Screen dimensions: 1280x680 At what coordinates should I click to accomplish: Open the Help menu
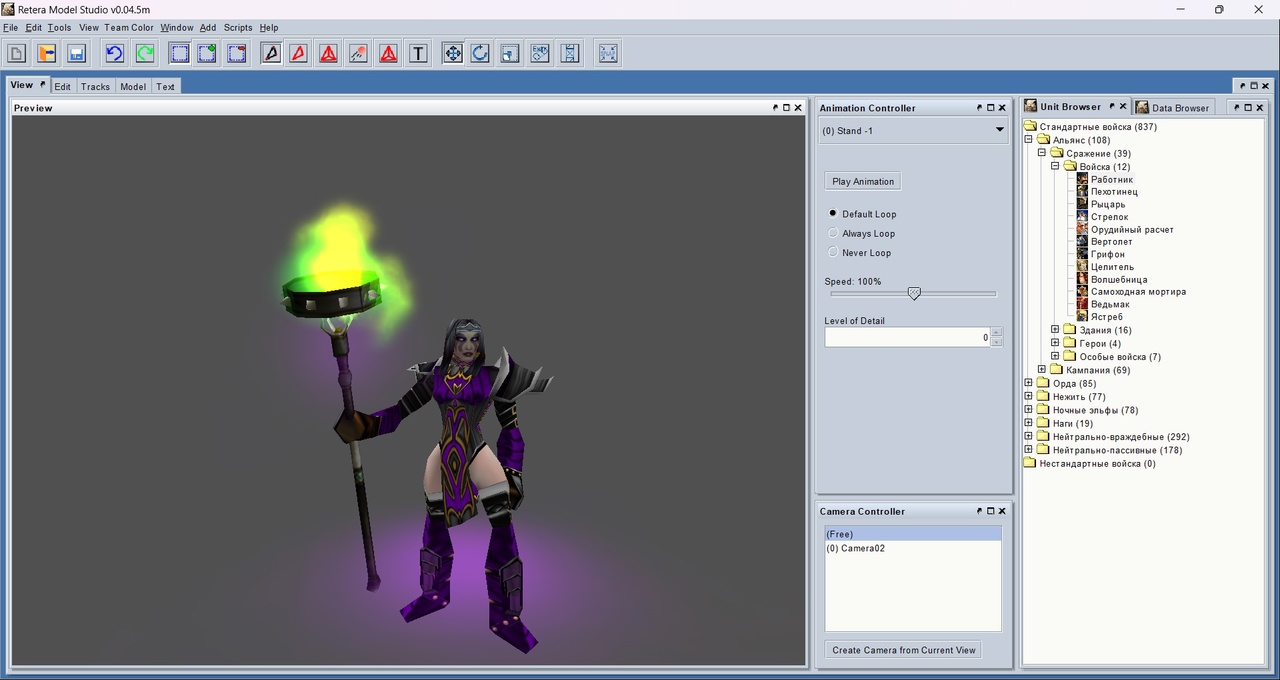[269, 27]
